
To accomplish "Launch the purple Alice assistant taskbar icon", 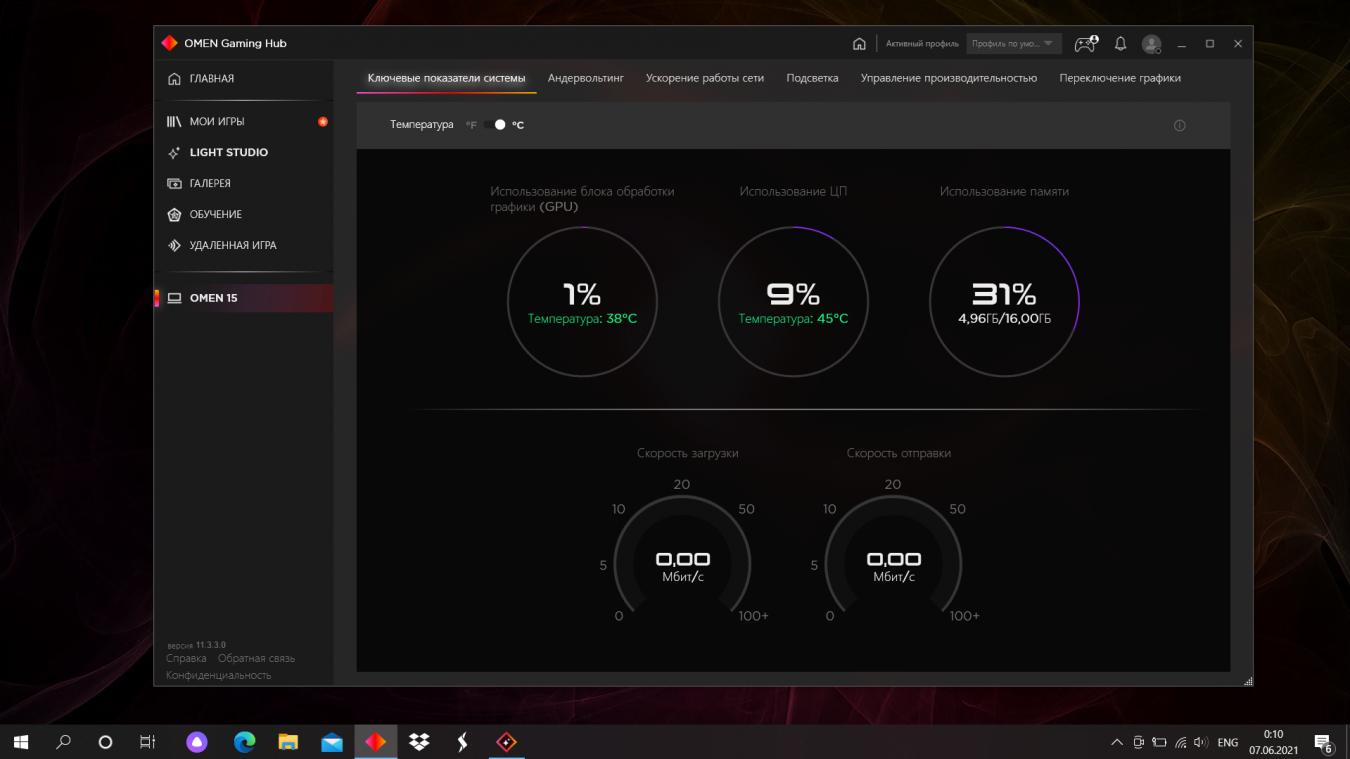I will [x=197, y=742].
